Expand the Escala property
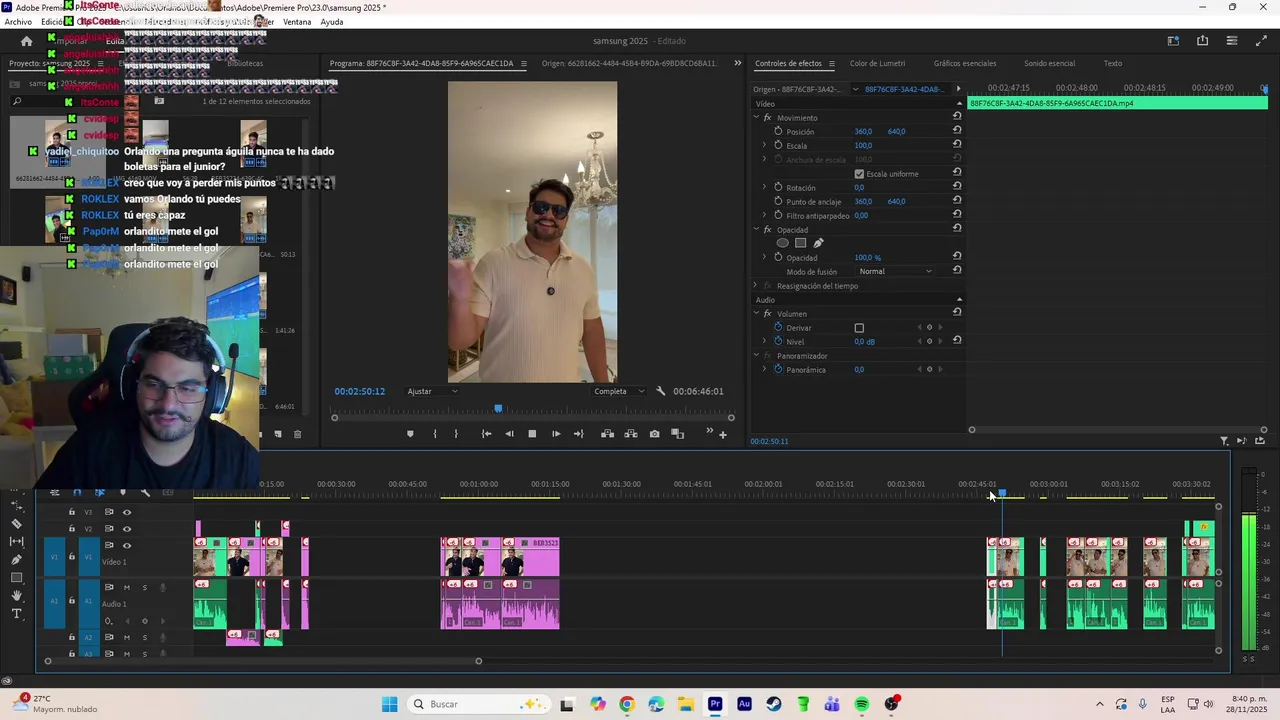 (765, 145)
